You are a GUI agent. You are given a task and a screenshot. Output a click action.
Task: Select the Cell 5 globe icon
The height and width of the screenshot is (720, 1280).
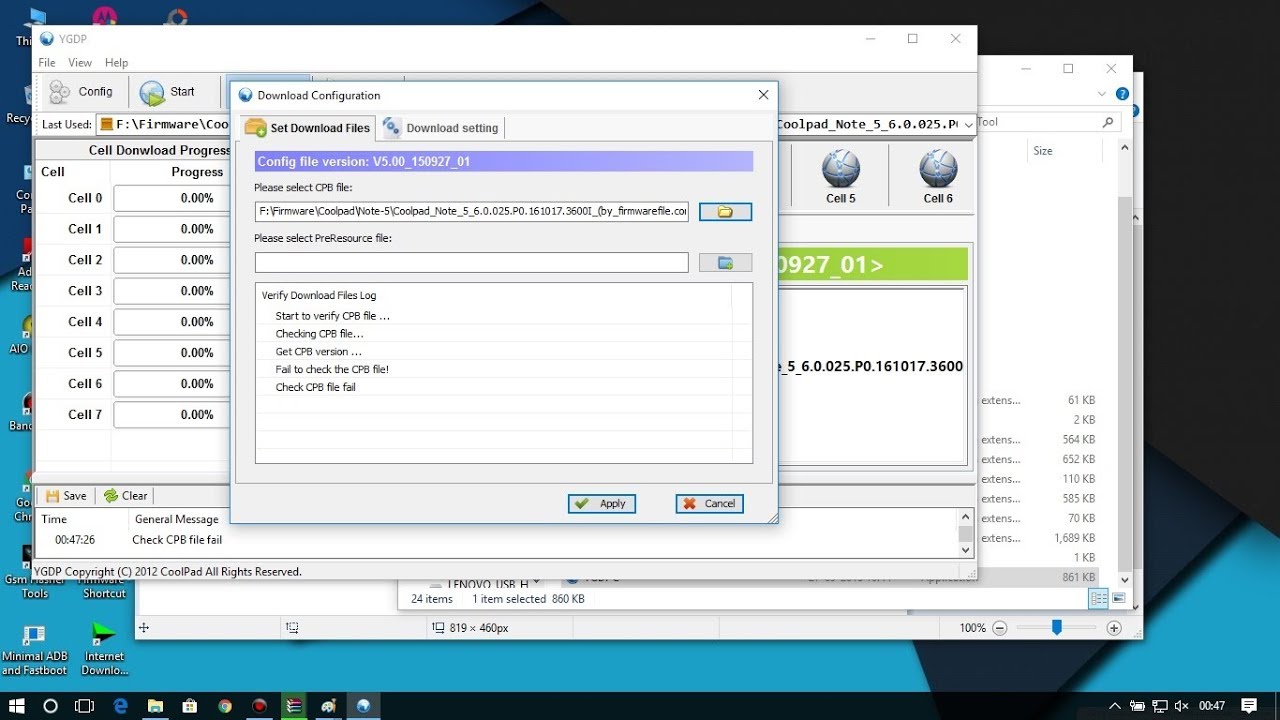pos(841,176)
